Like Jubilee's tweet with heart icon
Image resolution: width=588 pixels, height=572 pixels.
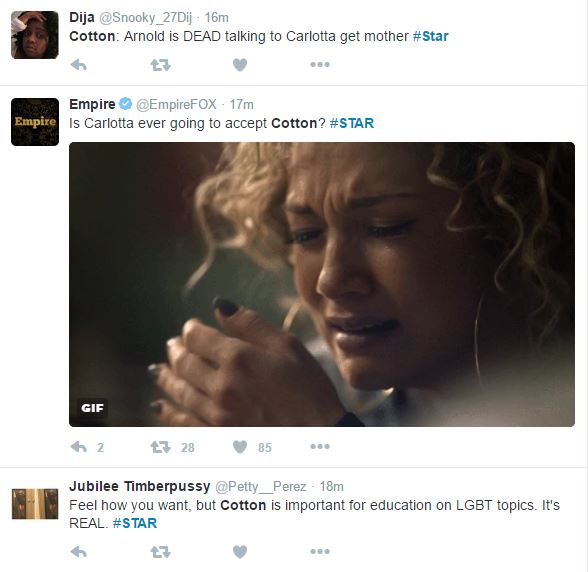[x=240, y=552]
